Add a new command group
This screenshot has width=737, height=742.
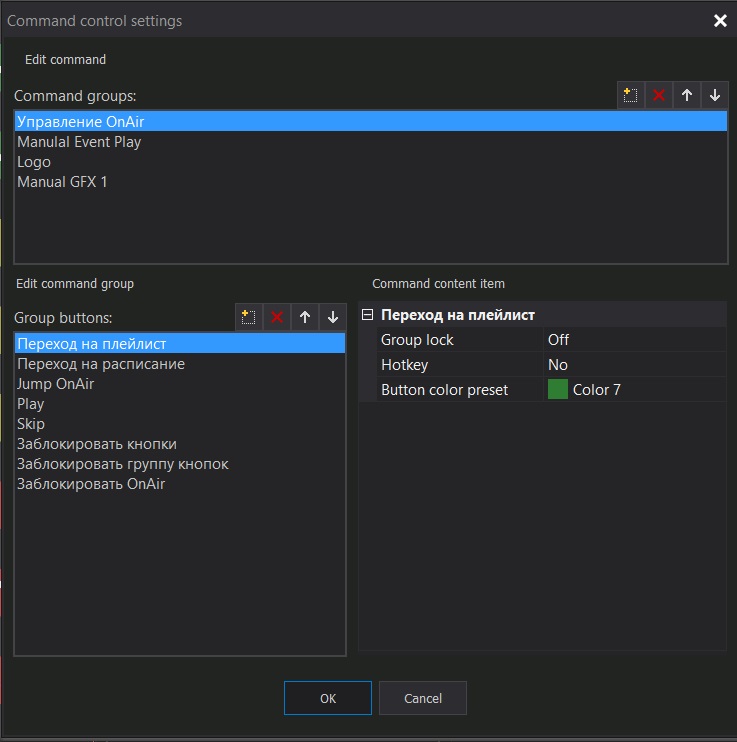(630, 95)
